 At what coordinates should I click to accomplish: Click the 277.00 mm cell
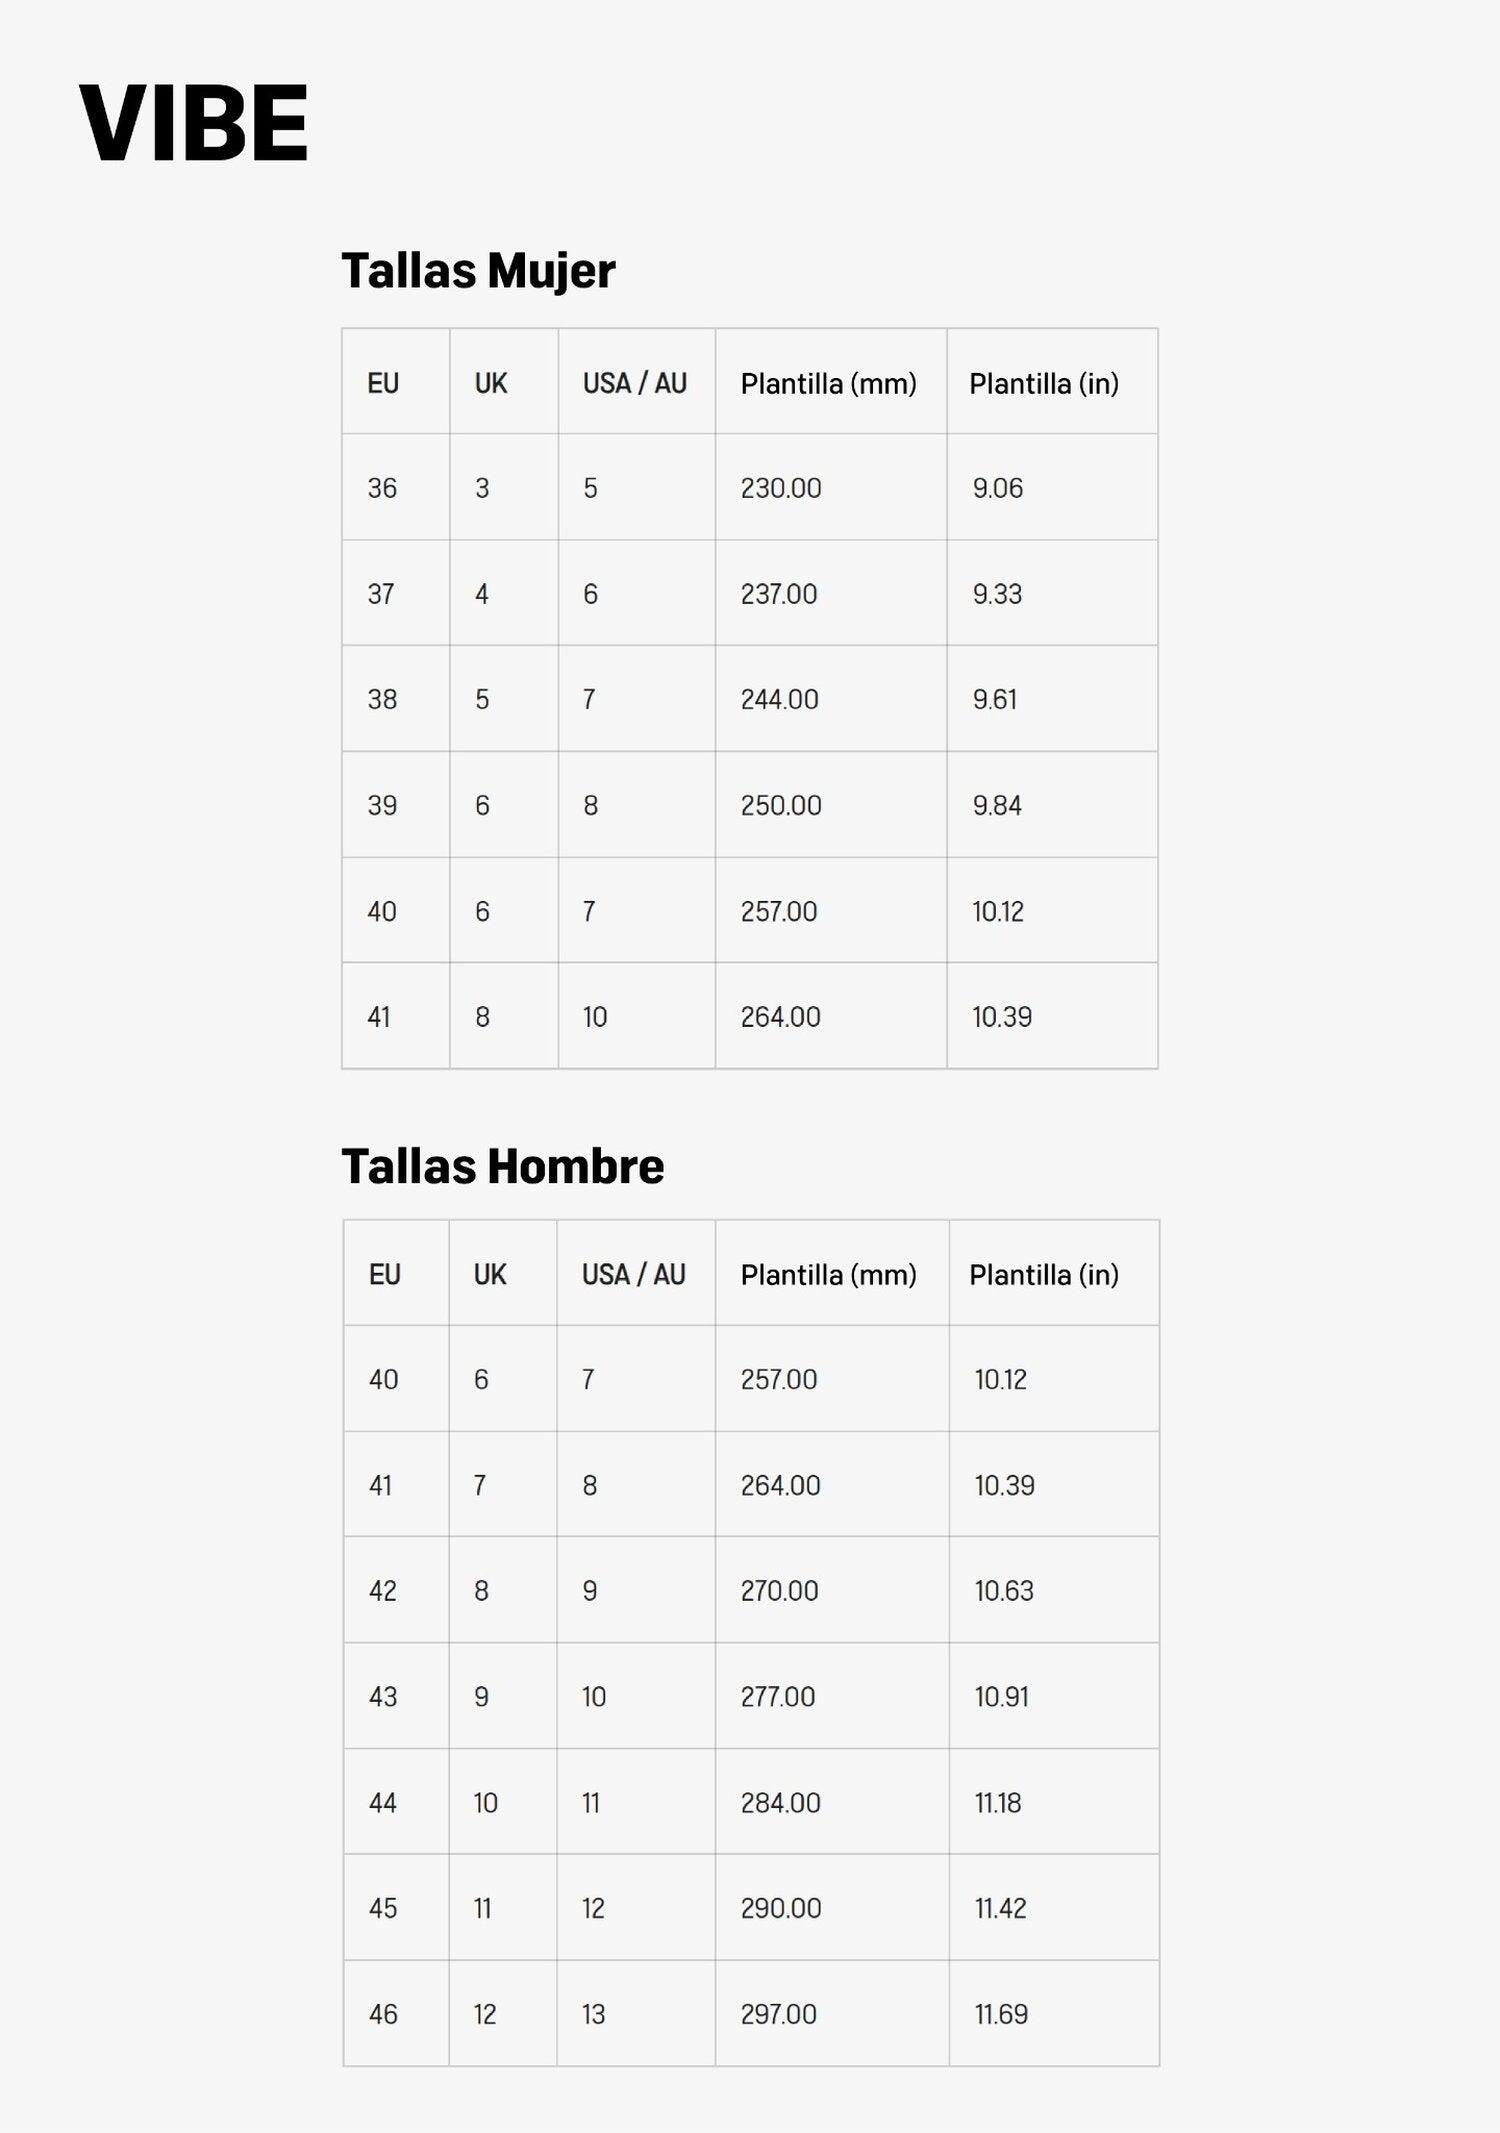click(778, 1697)
